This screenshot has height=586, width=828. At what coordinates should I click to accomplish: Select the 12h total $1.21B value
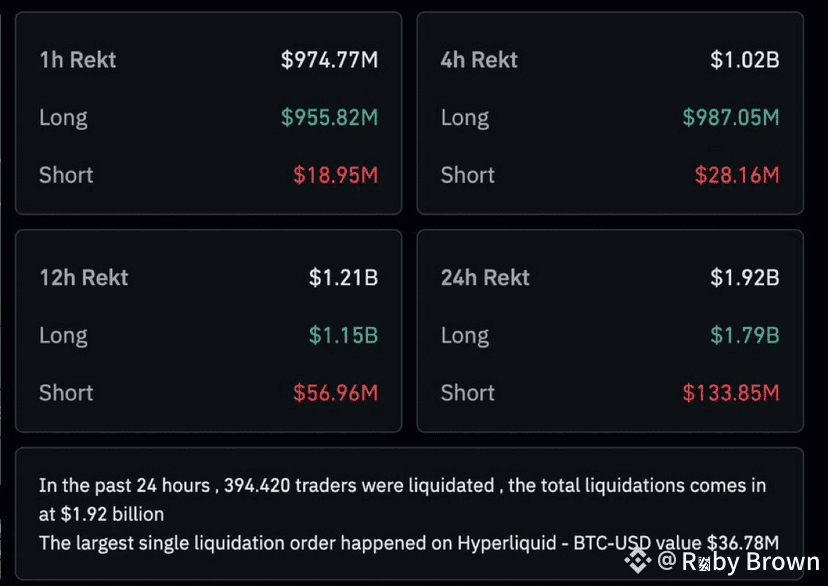pyautogui.click(x=343, y=278)
